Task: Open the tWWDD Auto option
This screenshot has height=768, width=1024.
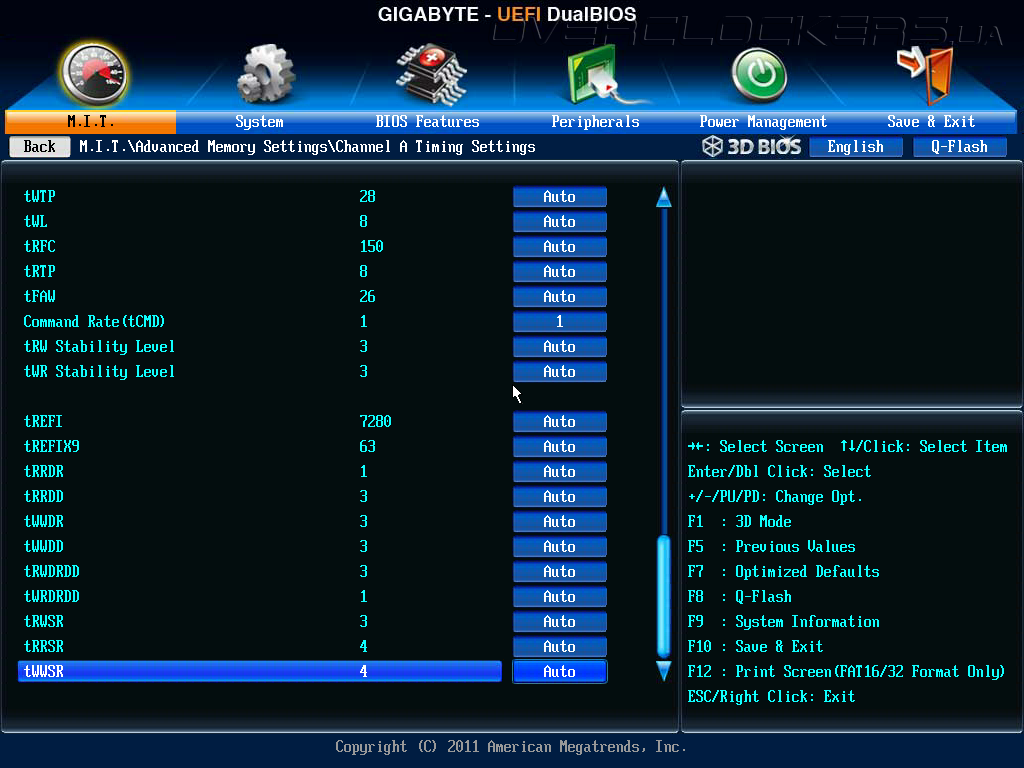Action: [x=560, y=546]
